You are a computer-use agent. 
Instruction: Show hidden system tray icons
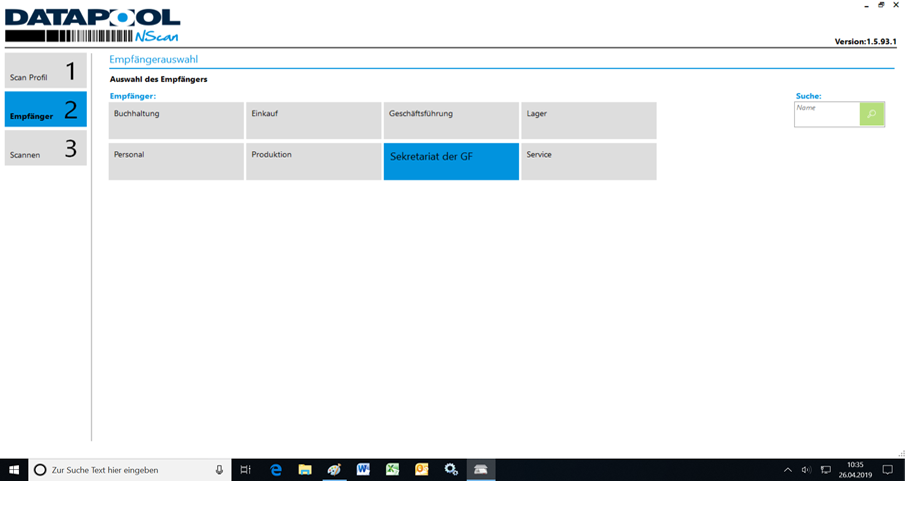click(787, 470)
